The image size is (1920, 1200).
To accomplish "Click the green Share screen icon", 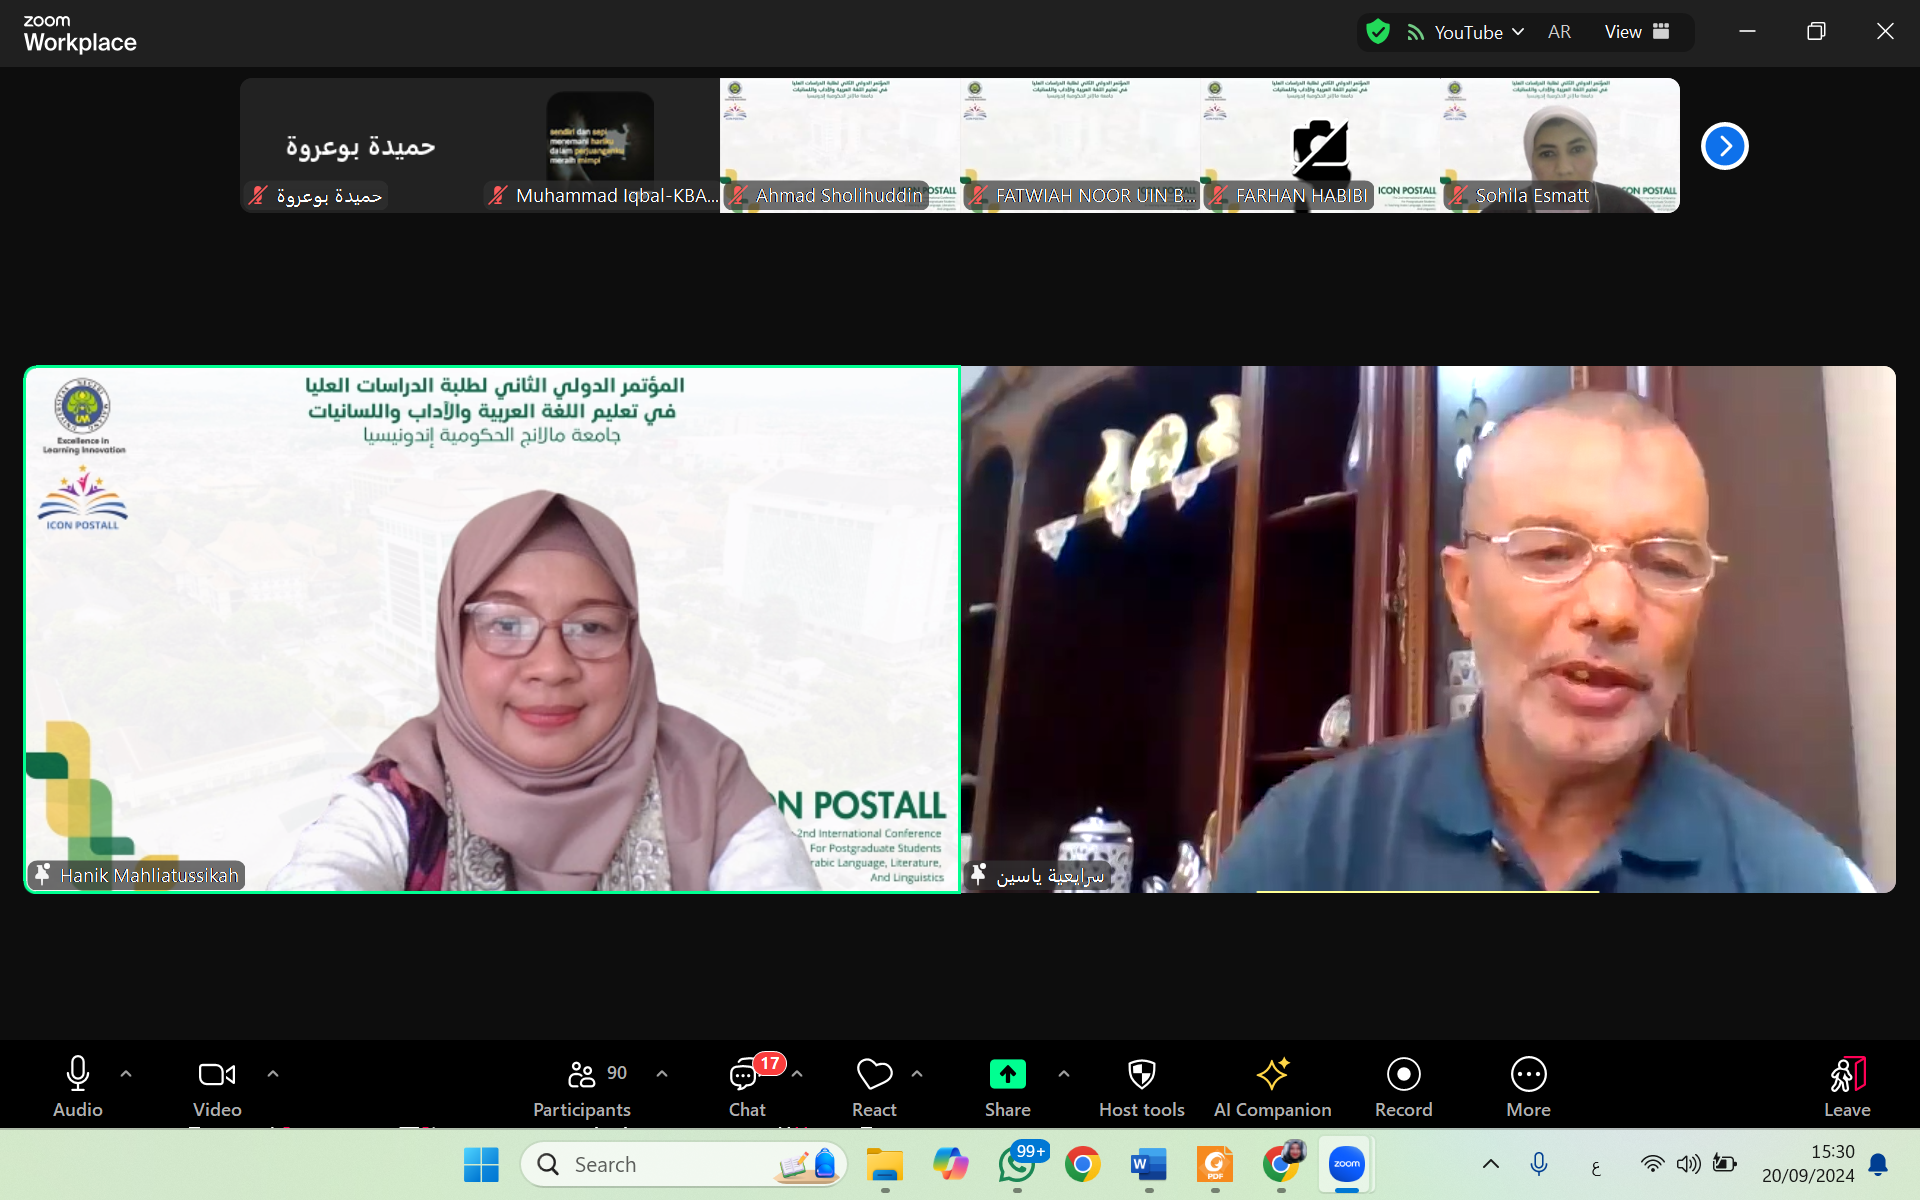I will (1007, 1074).
